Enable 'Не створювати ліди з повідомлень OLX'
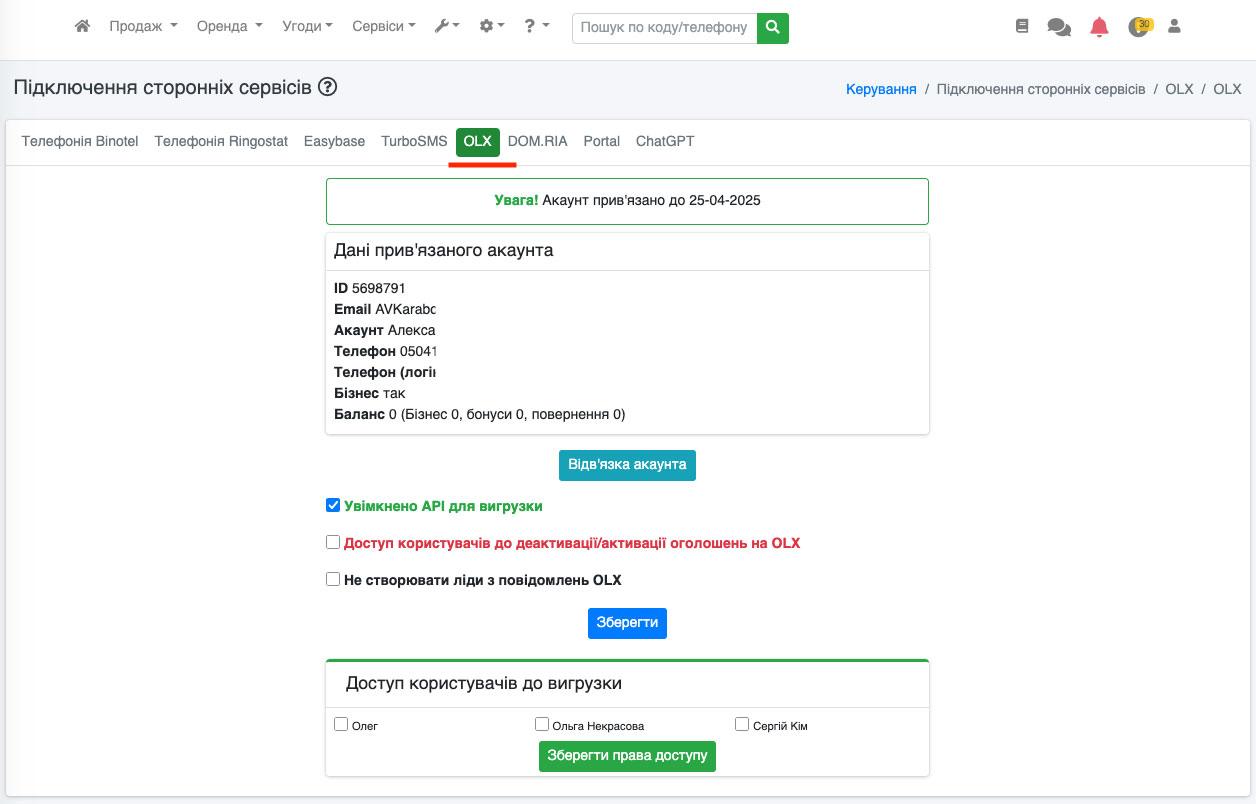 333,579
